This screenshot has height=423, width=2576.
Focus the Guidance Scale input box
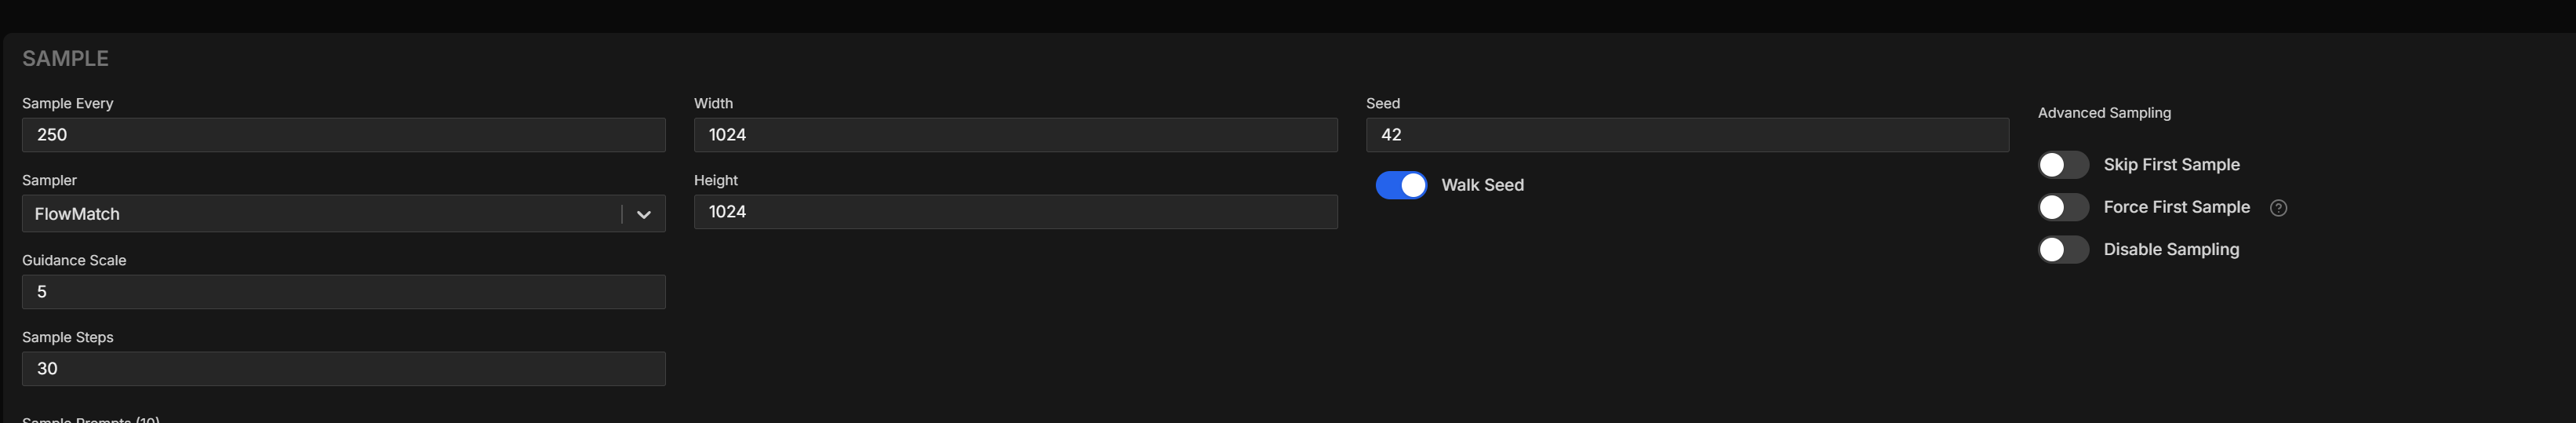343,292
